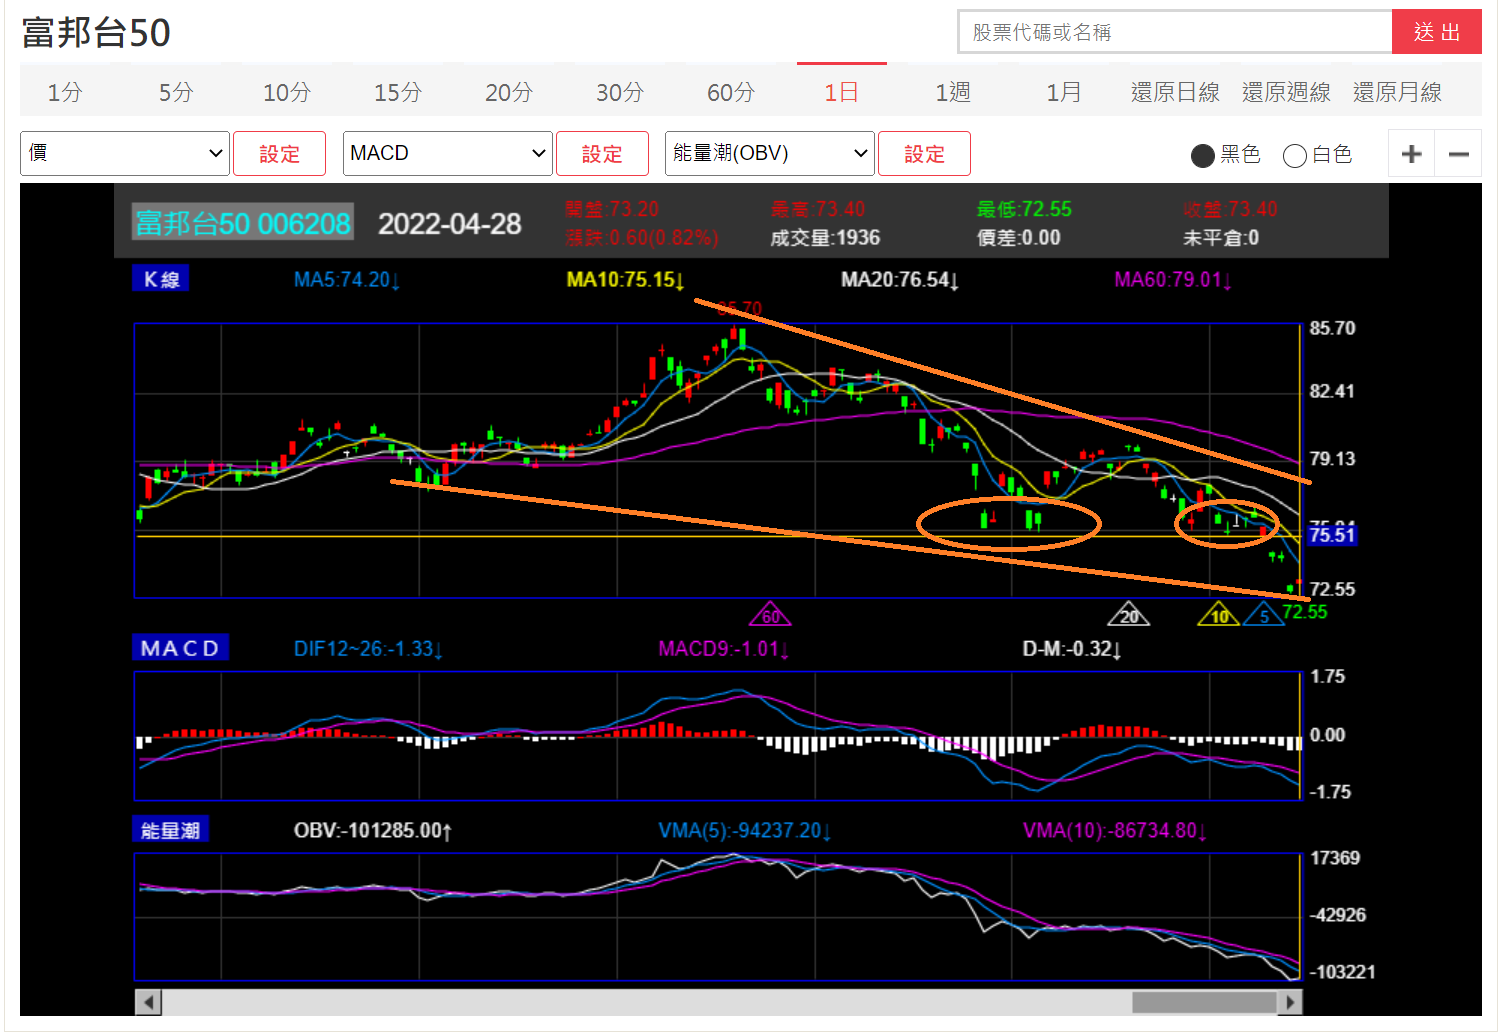The image size is (1500, 1034).
Task: Click the minus zoom-out chart icon
Action: [1458, 154]
